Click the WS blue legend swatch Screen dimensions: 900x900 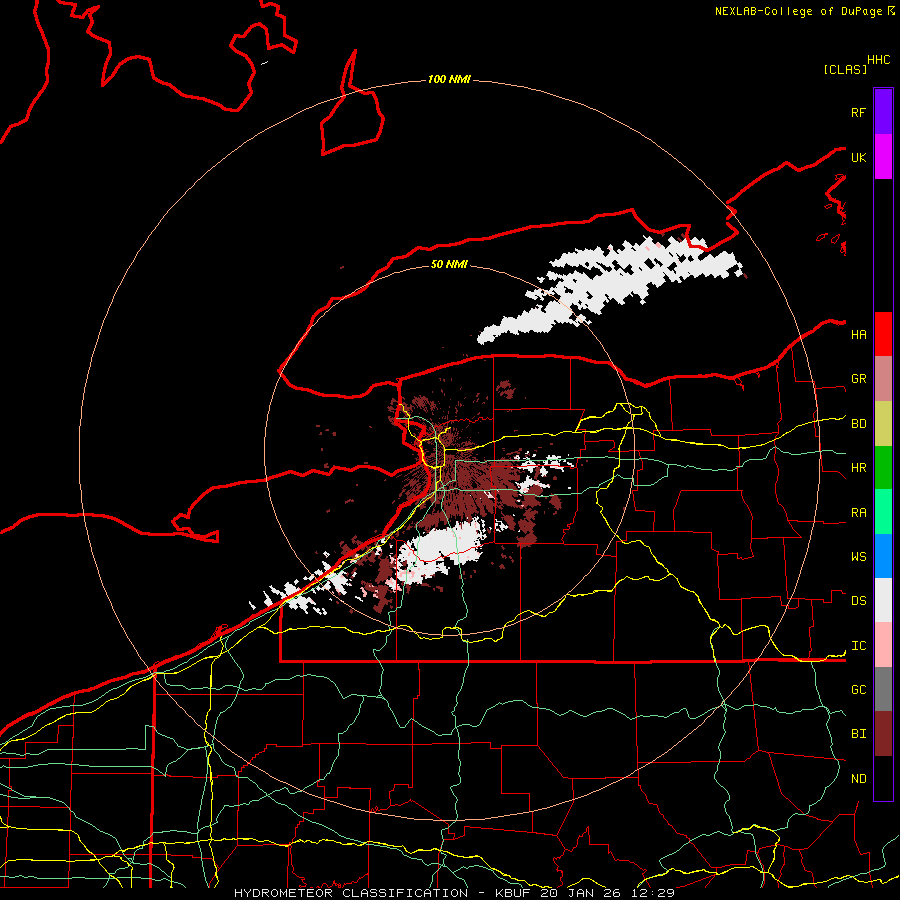883,556
